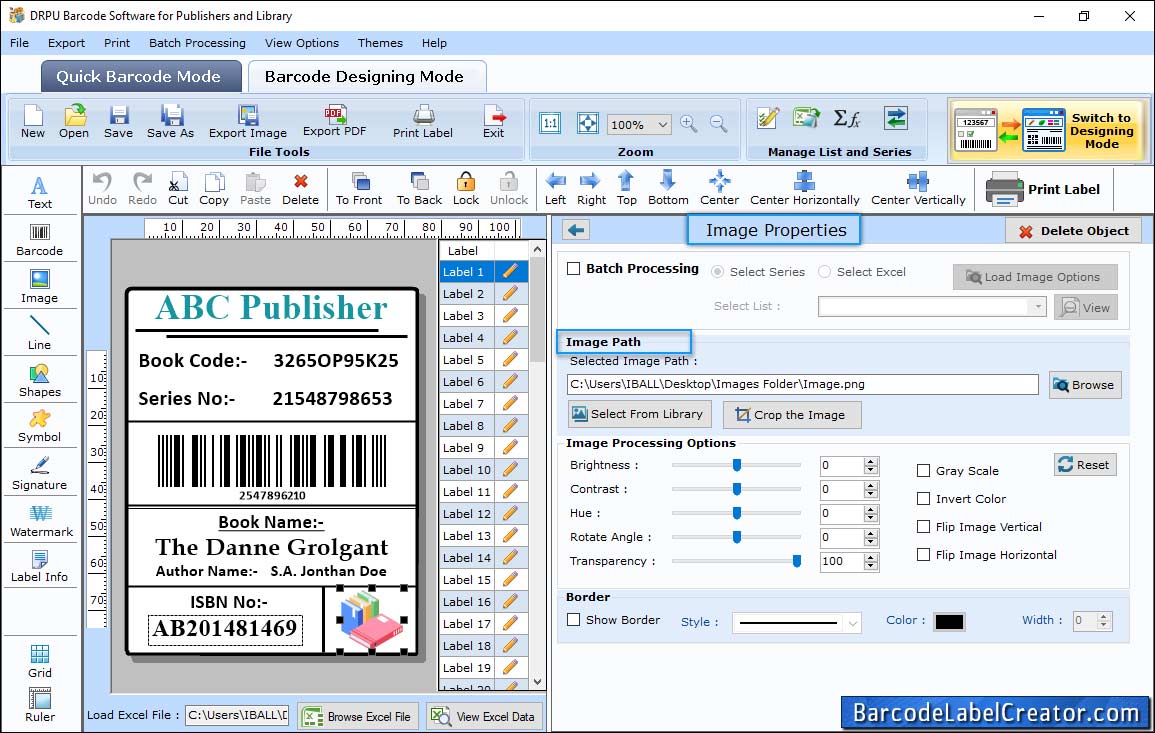
Task: Click the border Color black swatch
Action: (949, 622)
